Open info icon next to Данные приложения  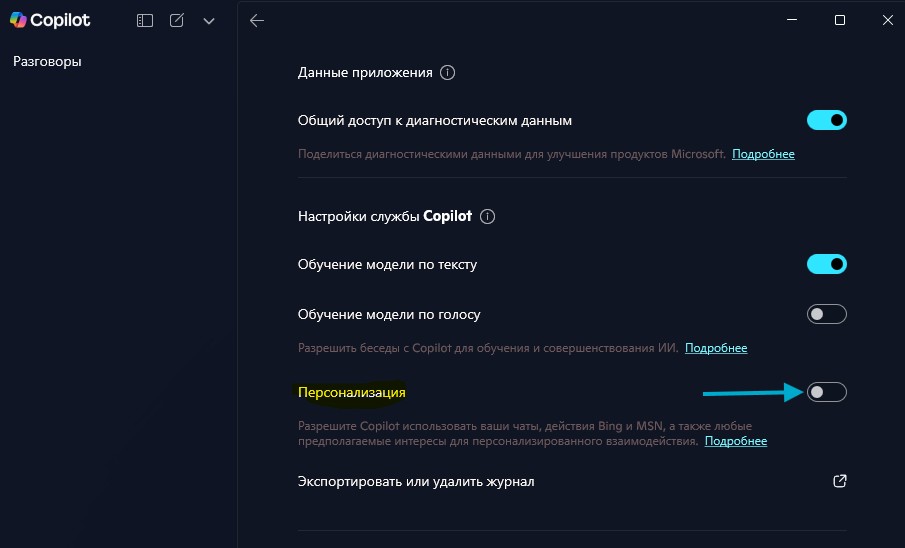[x=447, y=73]
